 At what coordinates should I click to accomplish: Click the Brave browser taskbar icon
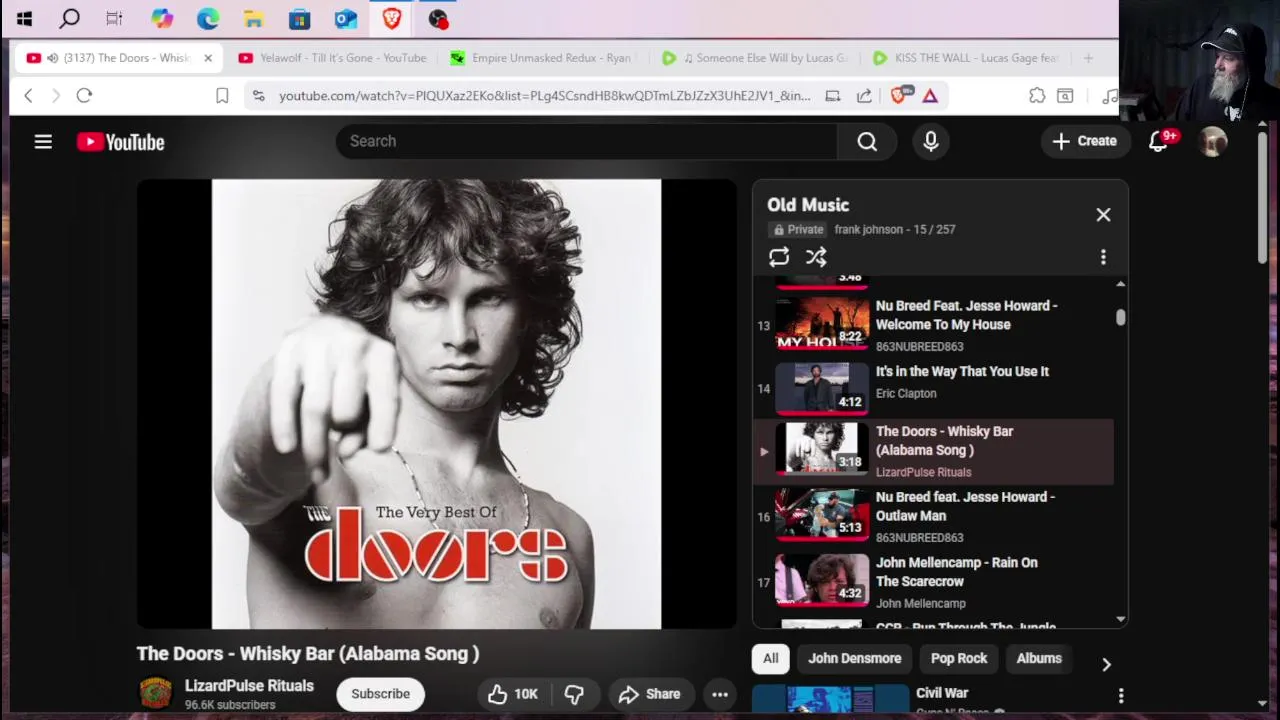pos(392,18)
